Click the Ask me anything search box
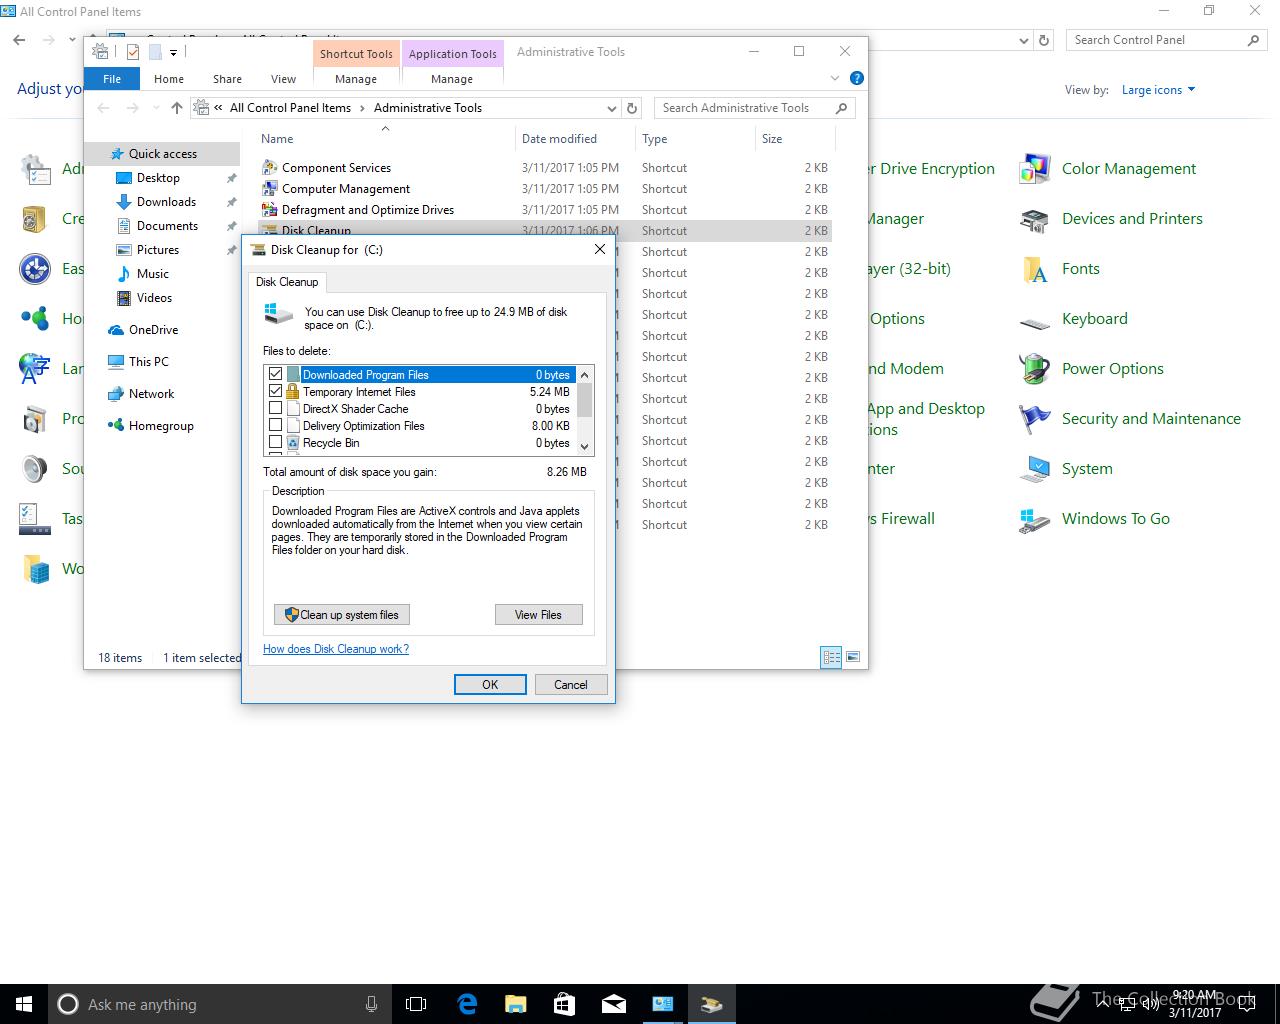The image size is (1280, 1024). click(218, 1004)
